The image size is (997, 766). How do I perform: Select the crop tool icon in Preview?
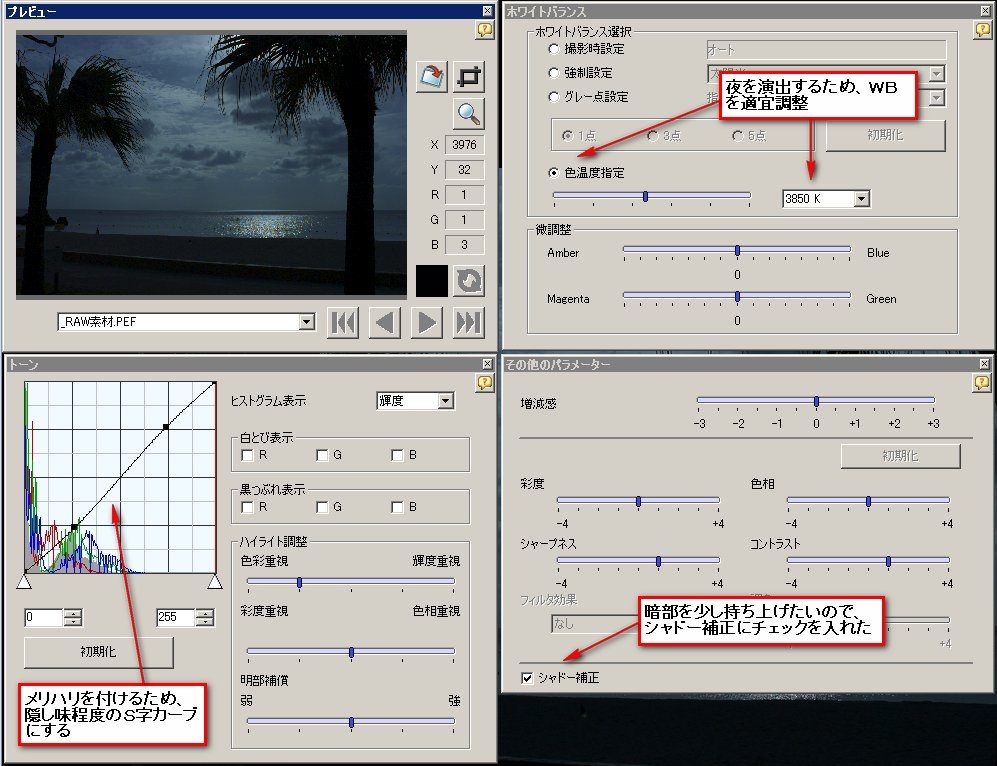[469, 77]
